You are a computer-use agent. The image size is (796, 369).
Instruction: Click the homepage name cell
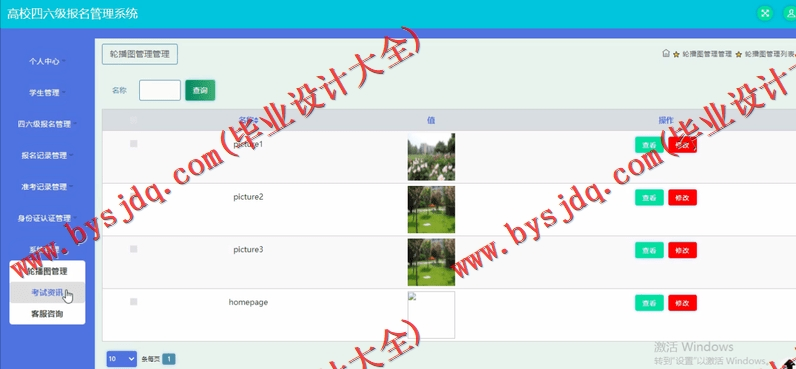coord(248,302)
